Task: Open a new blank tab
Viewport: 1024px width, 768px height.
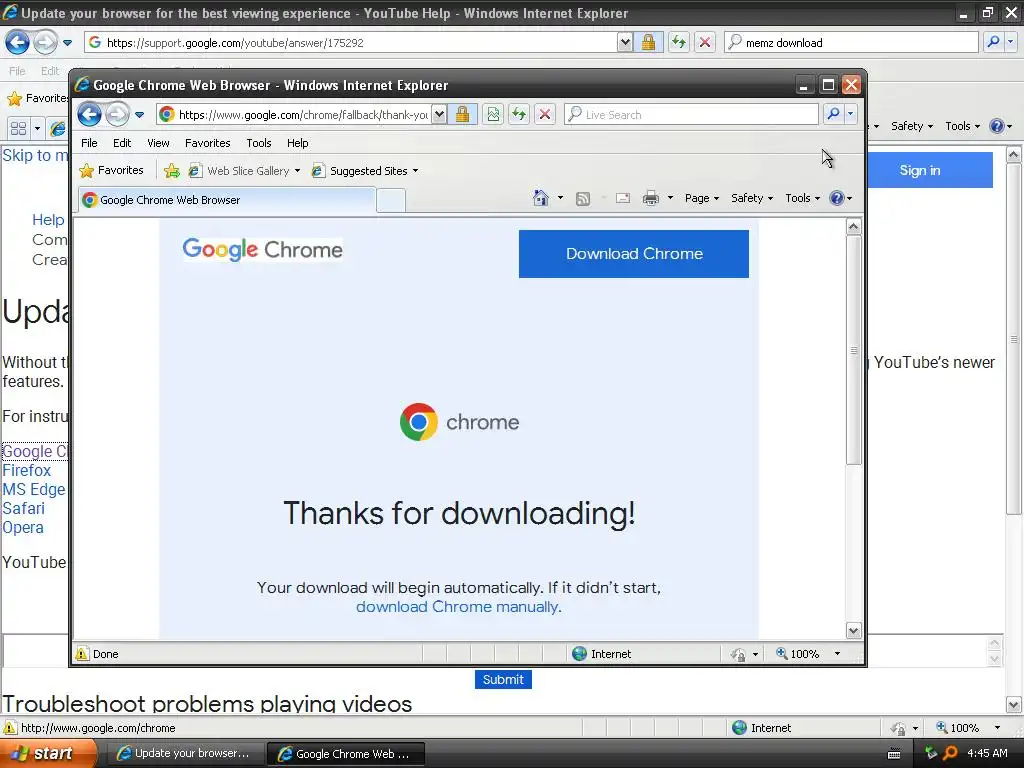Action: click(391, 200)
